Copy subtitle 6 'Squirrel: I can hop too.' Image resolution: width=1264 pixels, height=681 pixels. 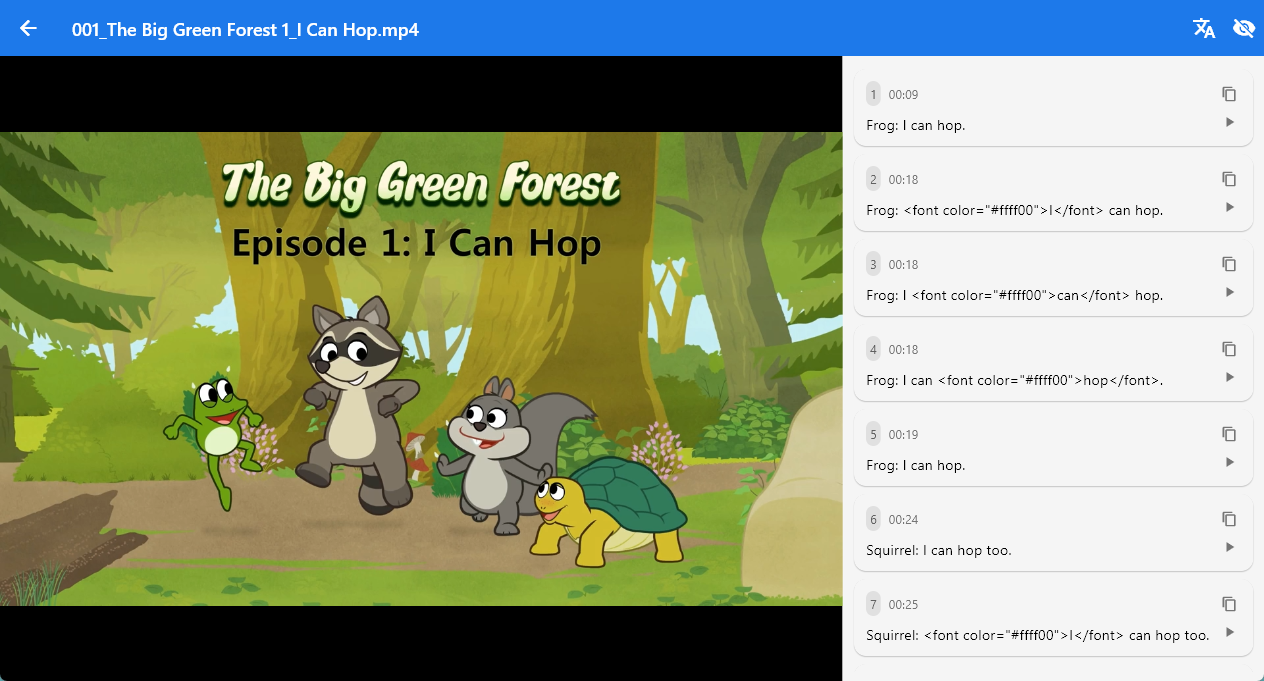[x=1229, y=519]
